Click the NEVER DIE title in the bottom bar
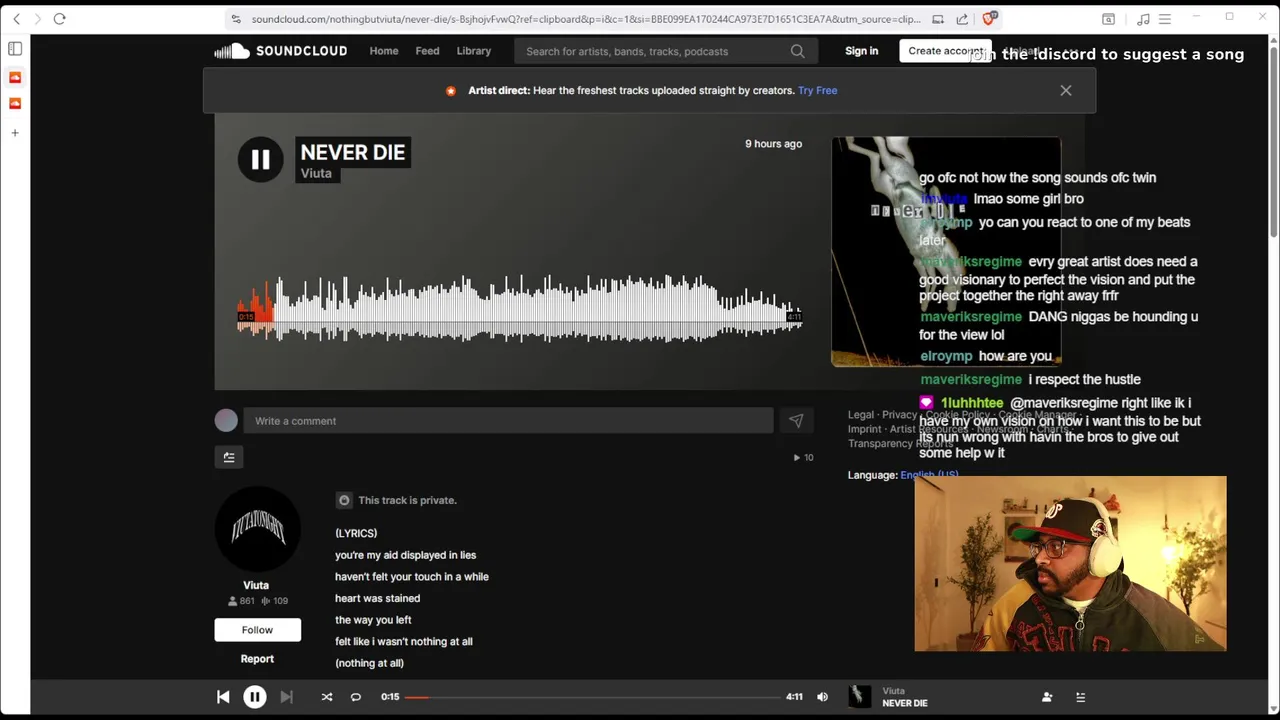This screenshot has width=1280, height=720. click(905, 703)
